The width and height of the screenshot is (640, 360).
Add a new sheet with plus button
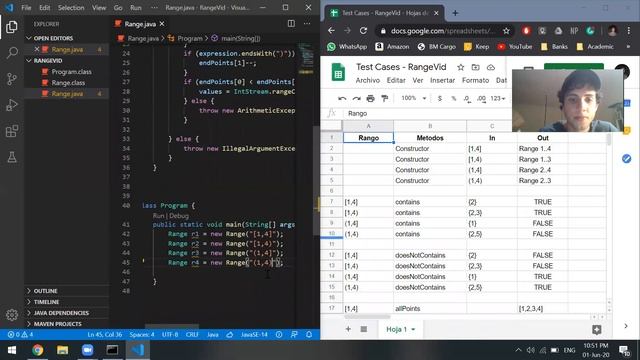(x=348, y=329)
